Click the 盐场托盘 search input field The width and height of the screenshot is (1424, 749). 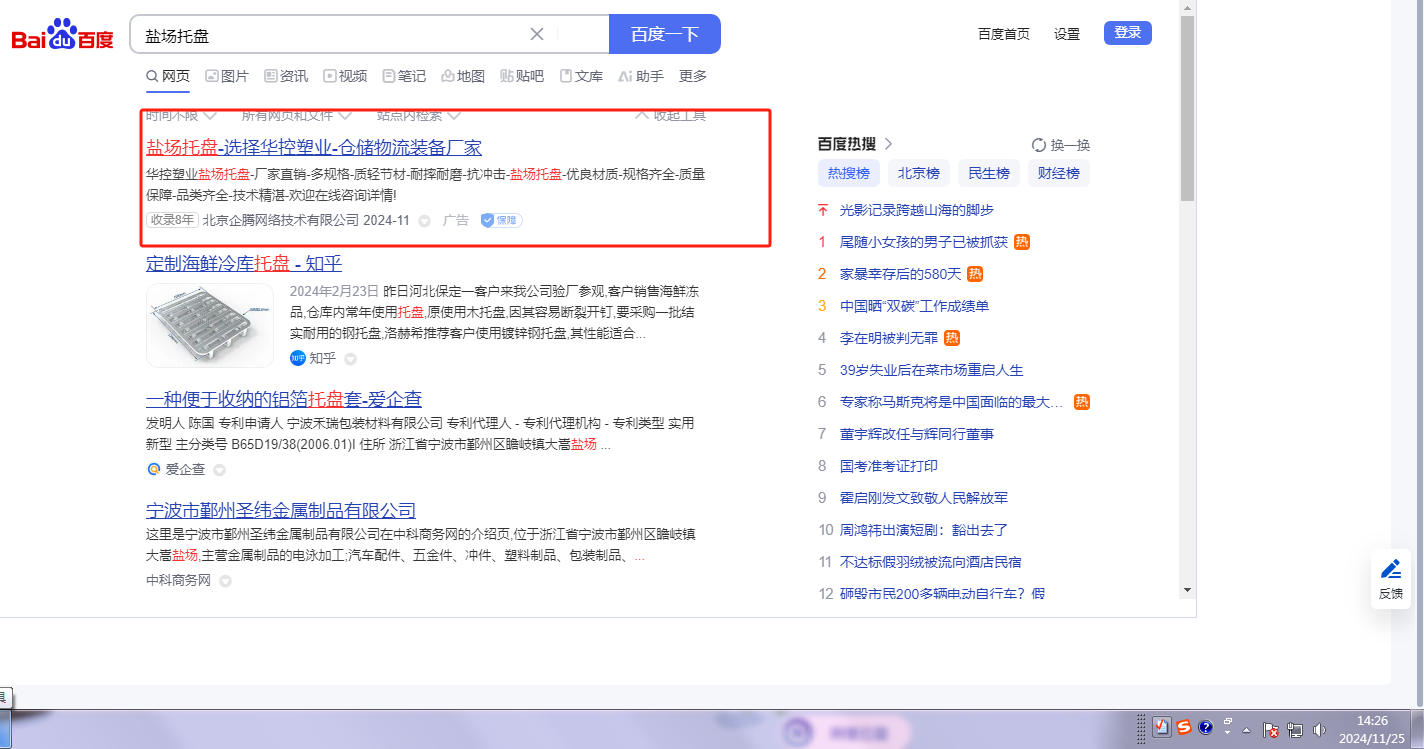(330, 35)
